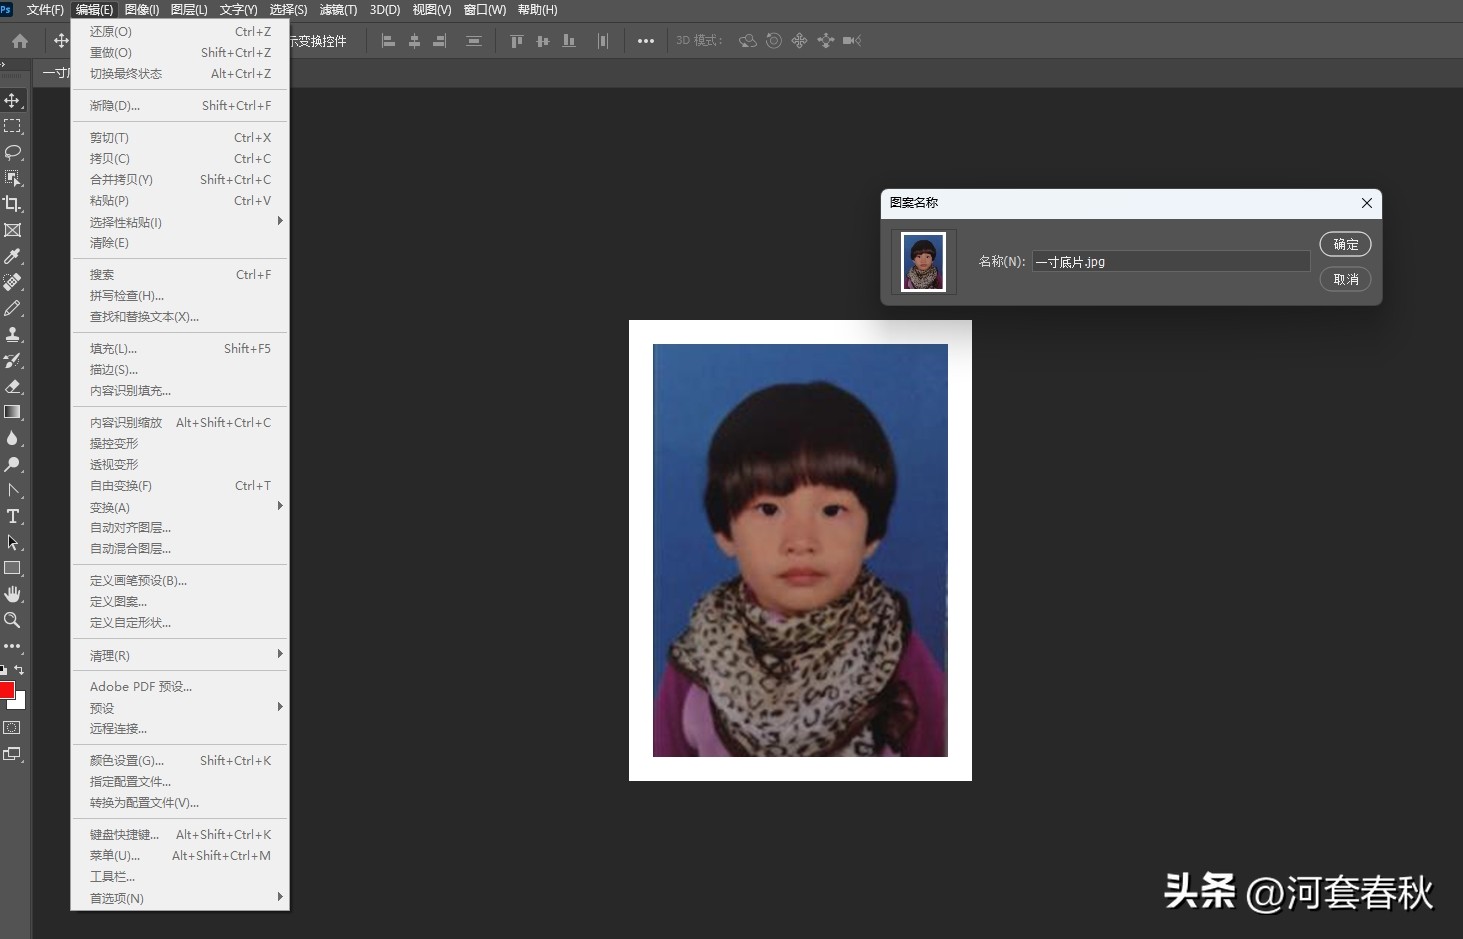Select the Crop tool
Viewport: 1463px width, 939px height.
pyautogui.click(x=13, y=204)
